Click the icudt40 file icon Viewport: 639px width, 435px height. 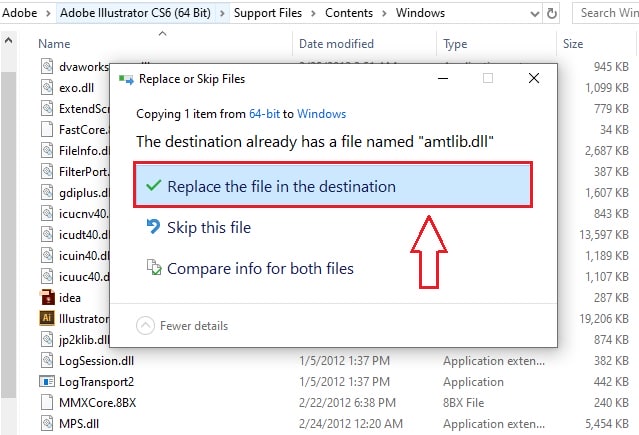pos(47,234)
